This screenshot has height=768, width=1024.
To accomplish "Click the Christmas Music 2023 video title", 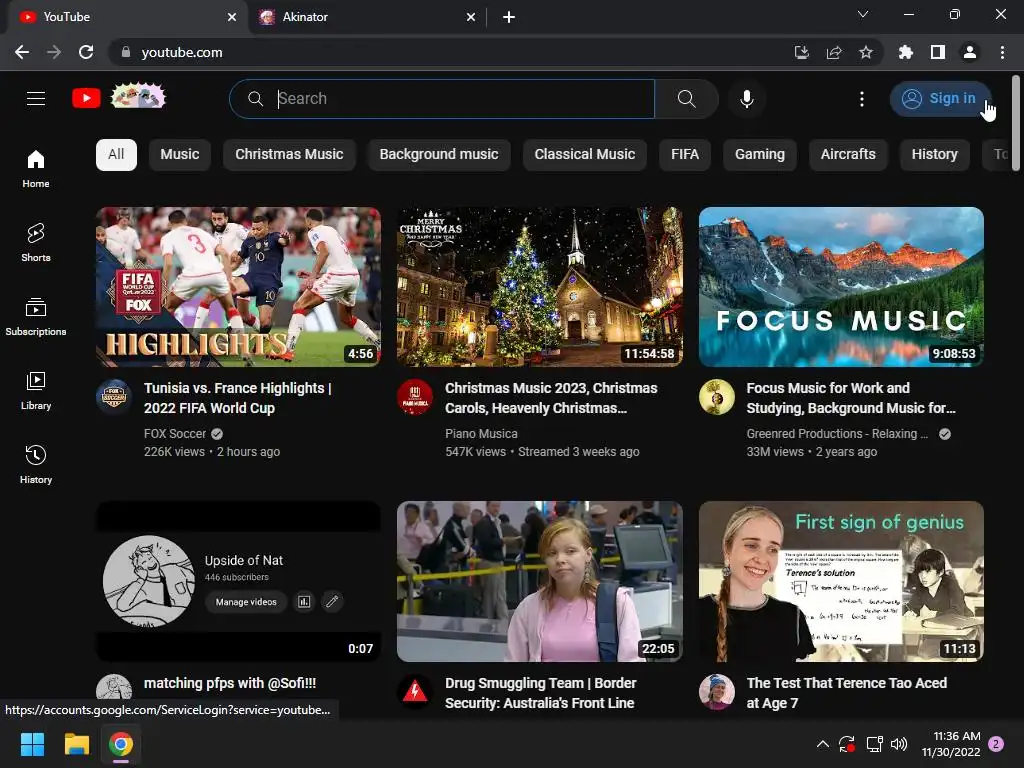I will coord(551,398).
